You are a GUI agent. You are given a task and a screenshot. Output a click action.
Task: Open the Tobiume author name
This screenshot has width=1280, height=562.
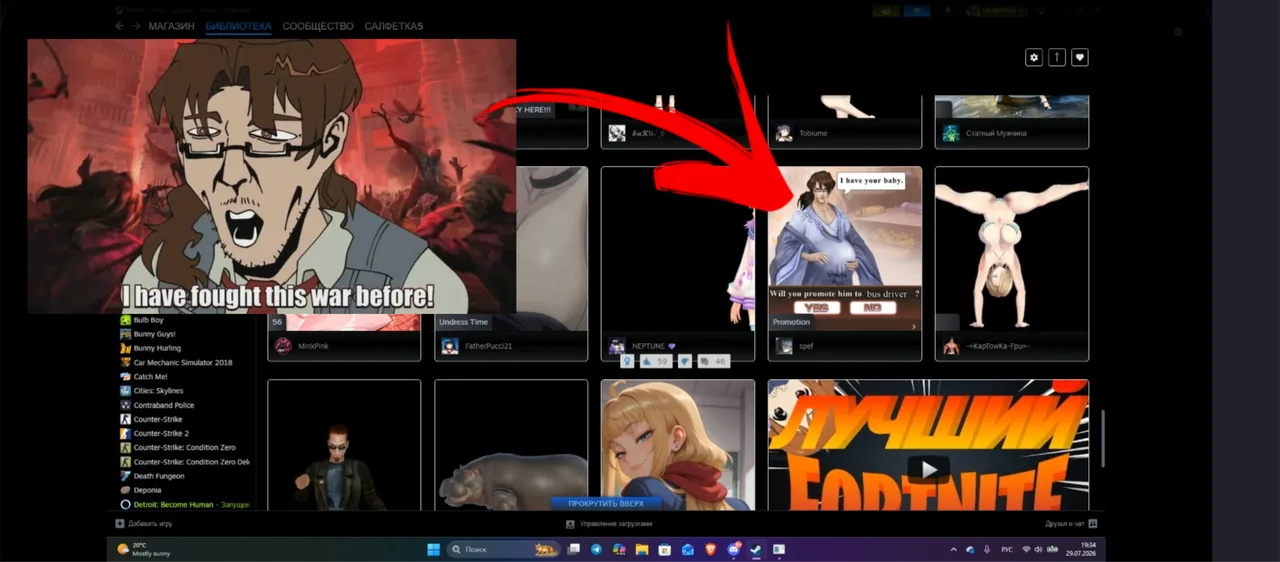click(x=813, y=133)
